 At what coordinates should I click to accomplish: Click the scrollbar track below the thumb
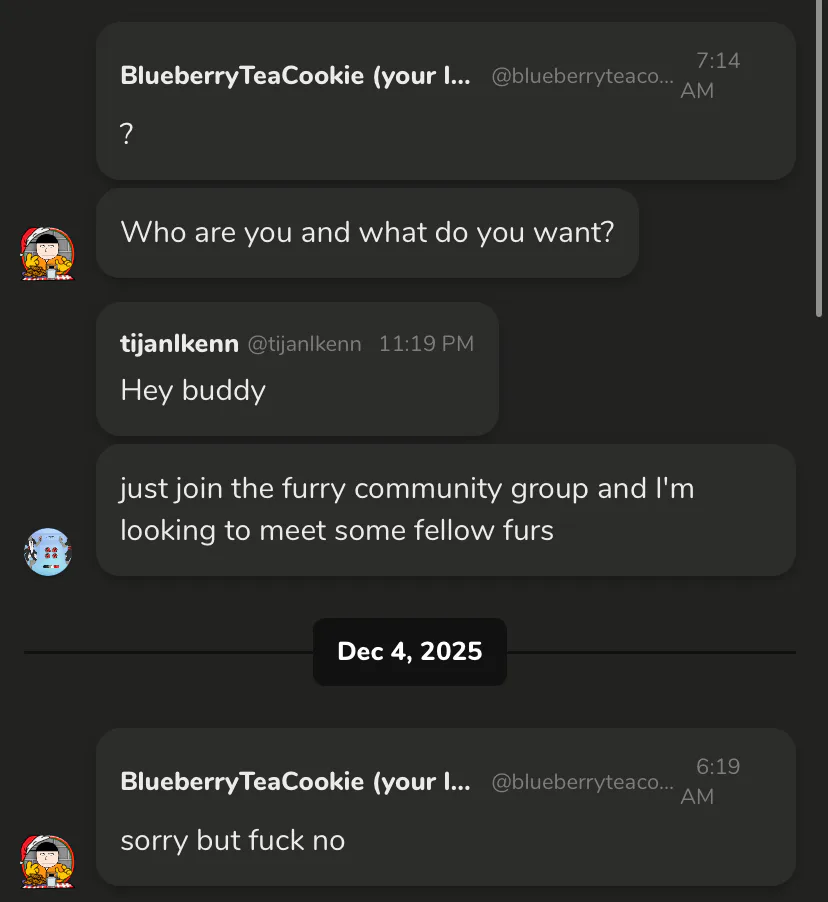point(820,600)
